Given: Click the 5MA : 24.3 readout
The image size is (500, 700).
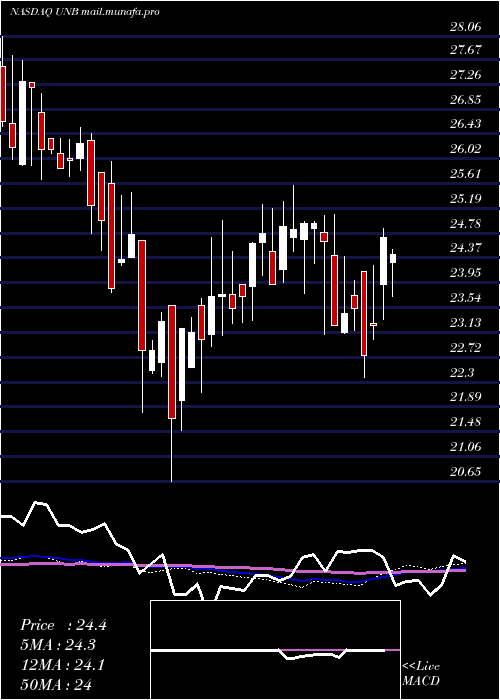Looking at the screenshot, I should click(x=58, y=645).
